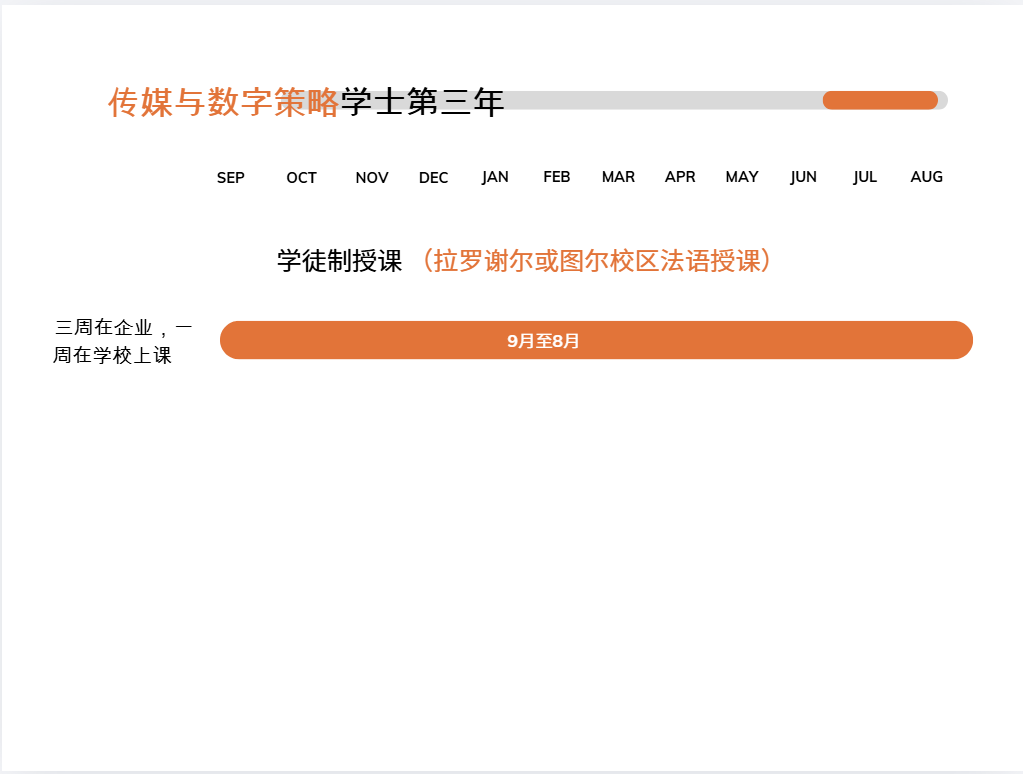Click the MAY month marker
Image resolution: width=1023 pixels, height=774 pixels.
(x=741, y=177)
